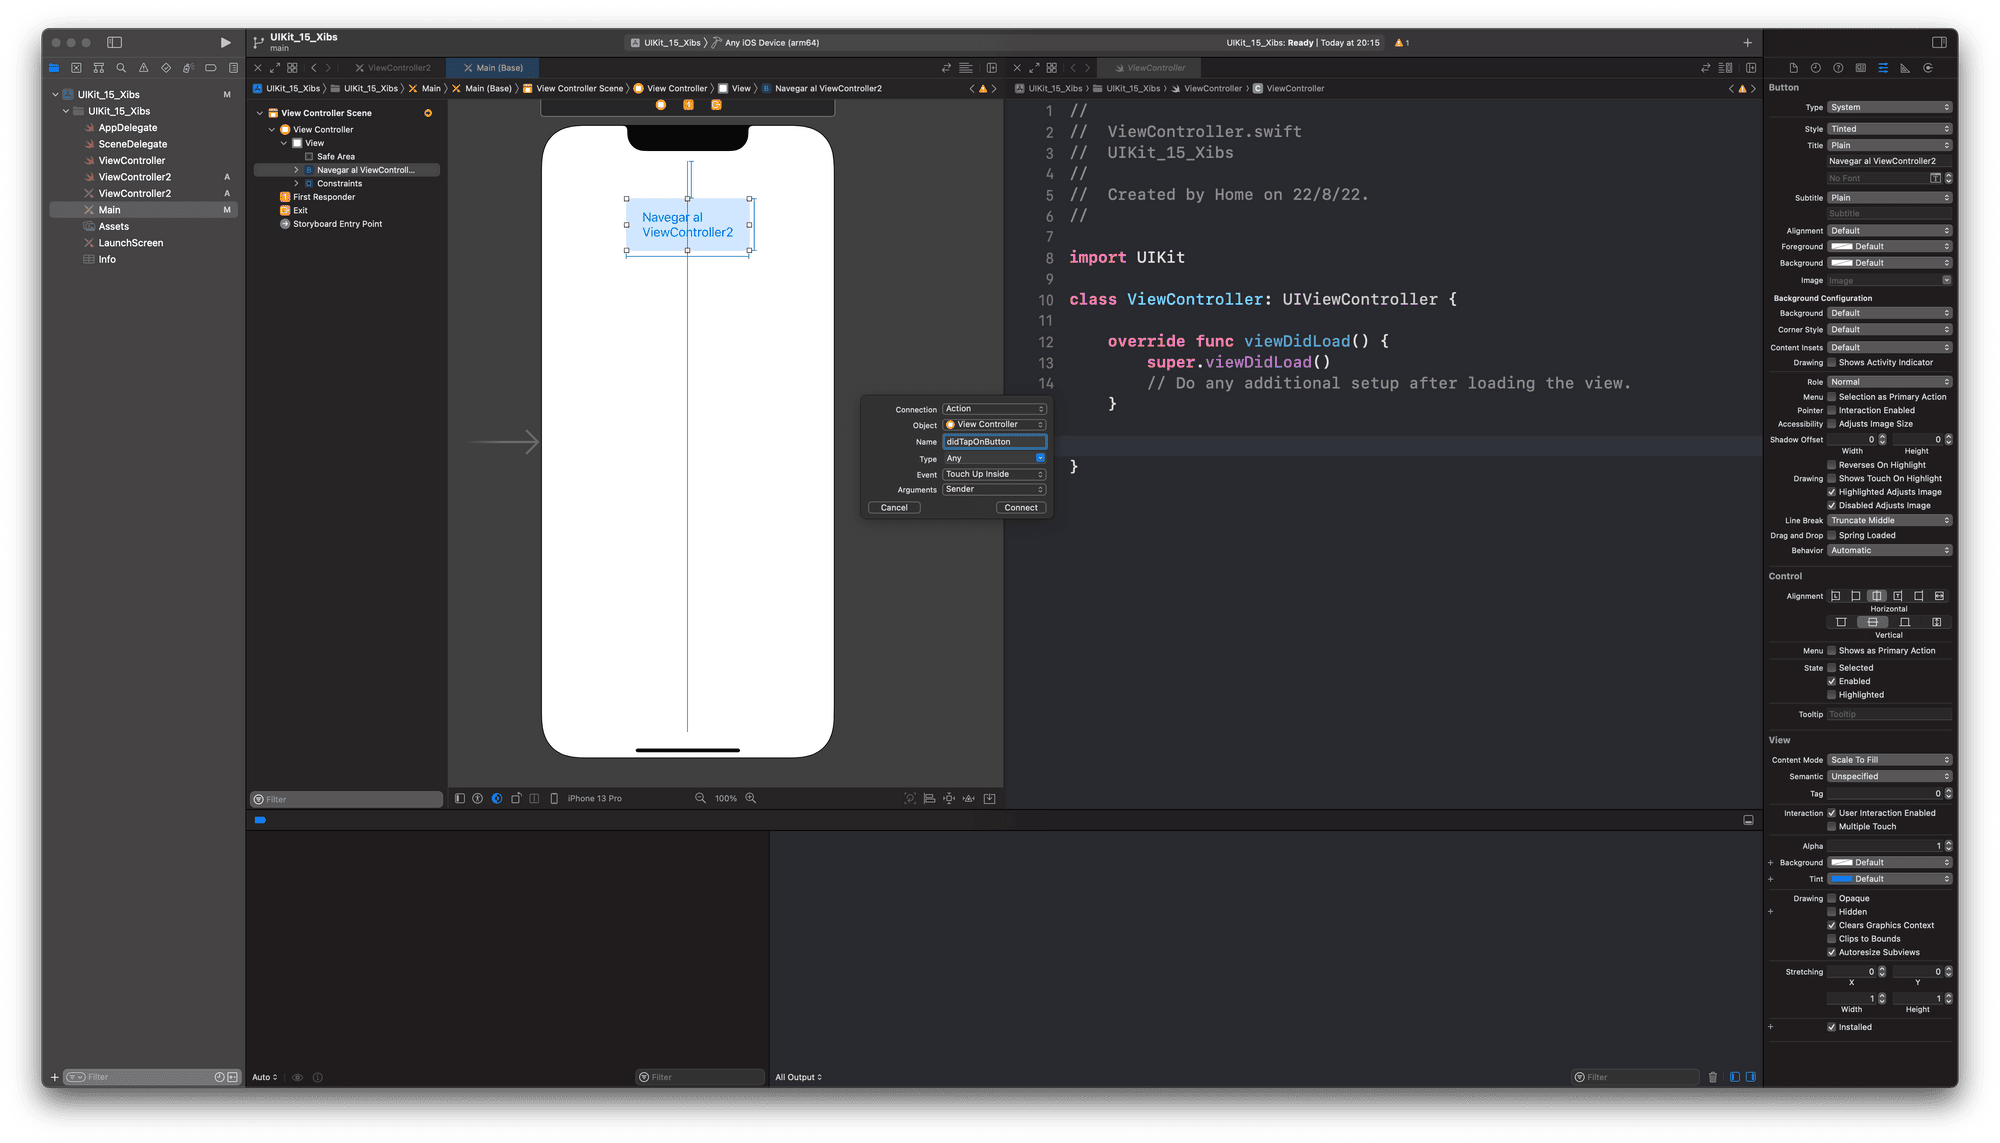Click the Cancel button in popup
The width and height of the screenshot is (2000, 1143).
(x=894, y=507)
